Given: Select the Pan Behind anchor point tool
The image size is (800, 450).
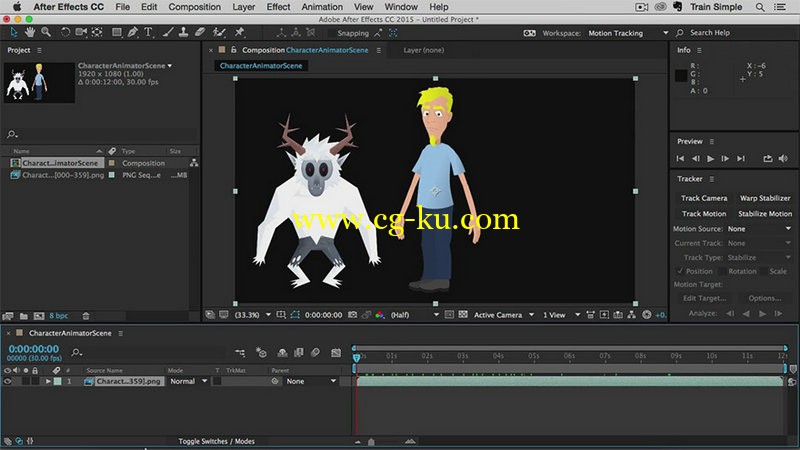Looking at the screenshot, I should coord(97,32).
